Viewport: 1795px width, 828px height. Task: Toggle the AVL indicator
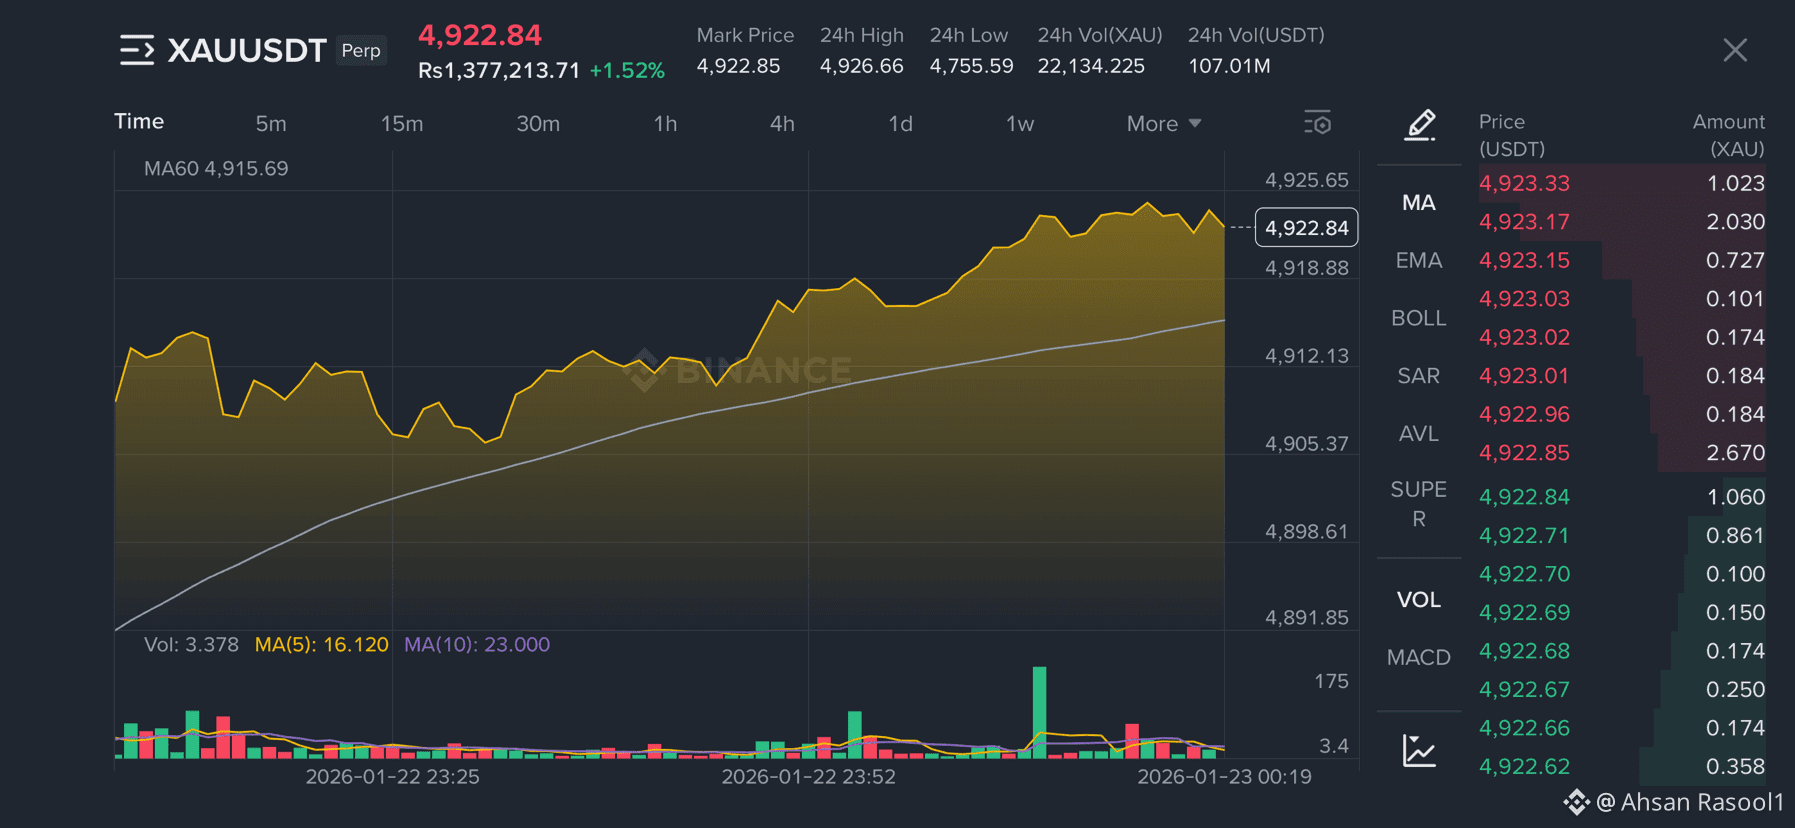1416,433
